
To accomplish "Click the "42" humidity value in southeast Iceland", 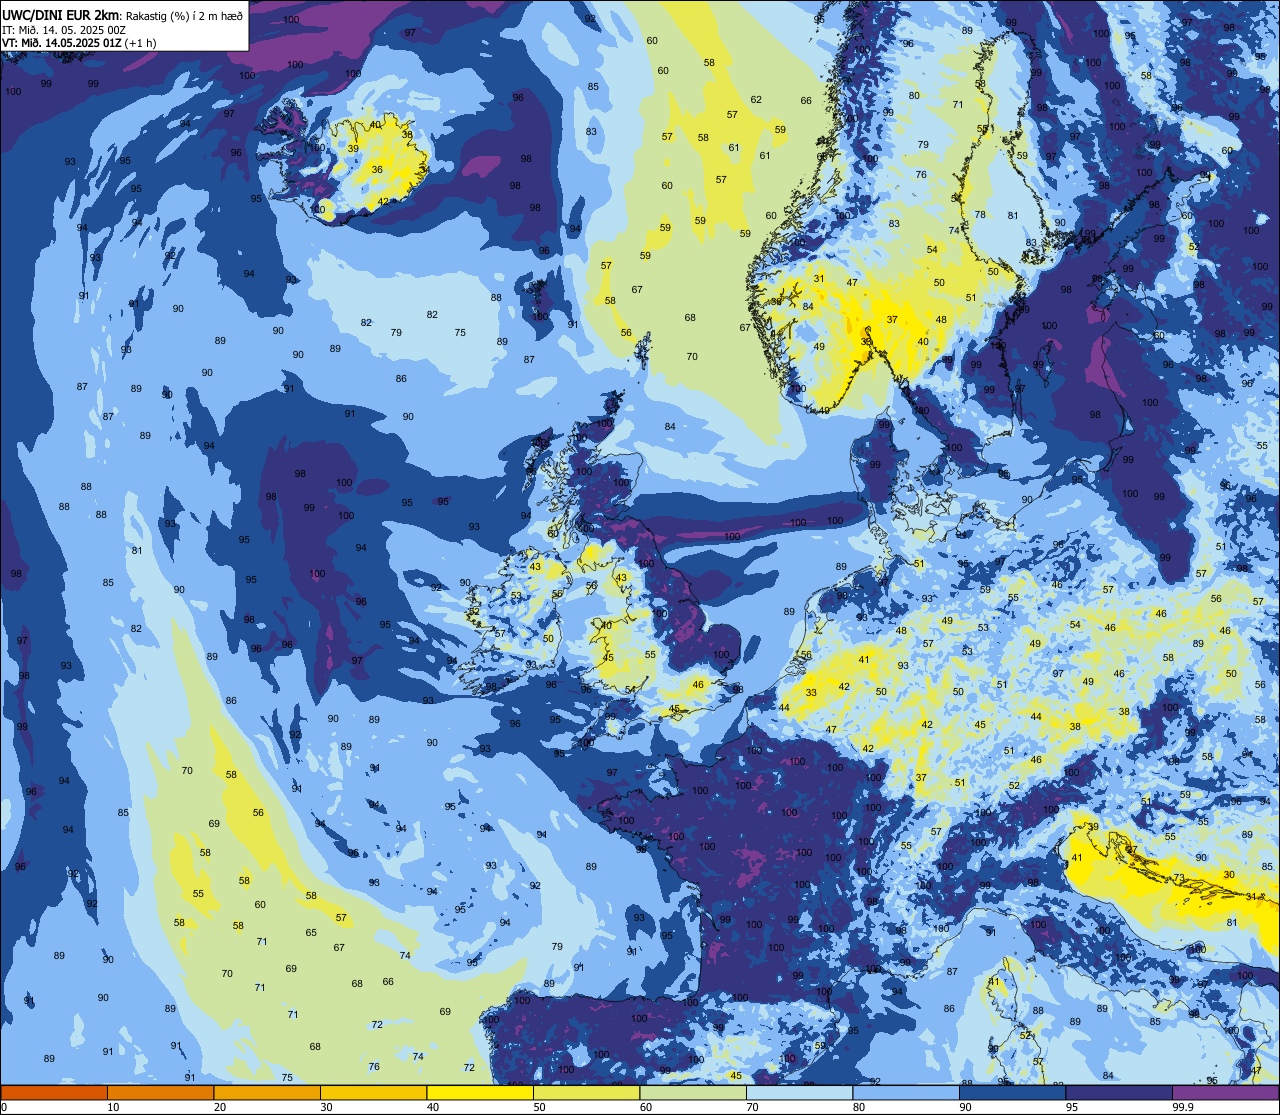I will [x=384, y=202].
